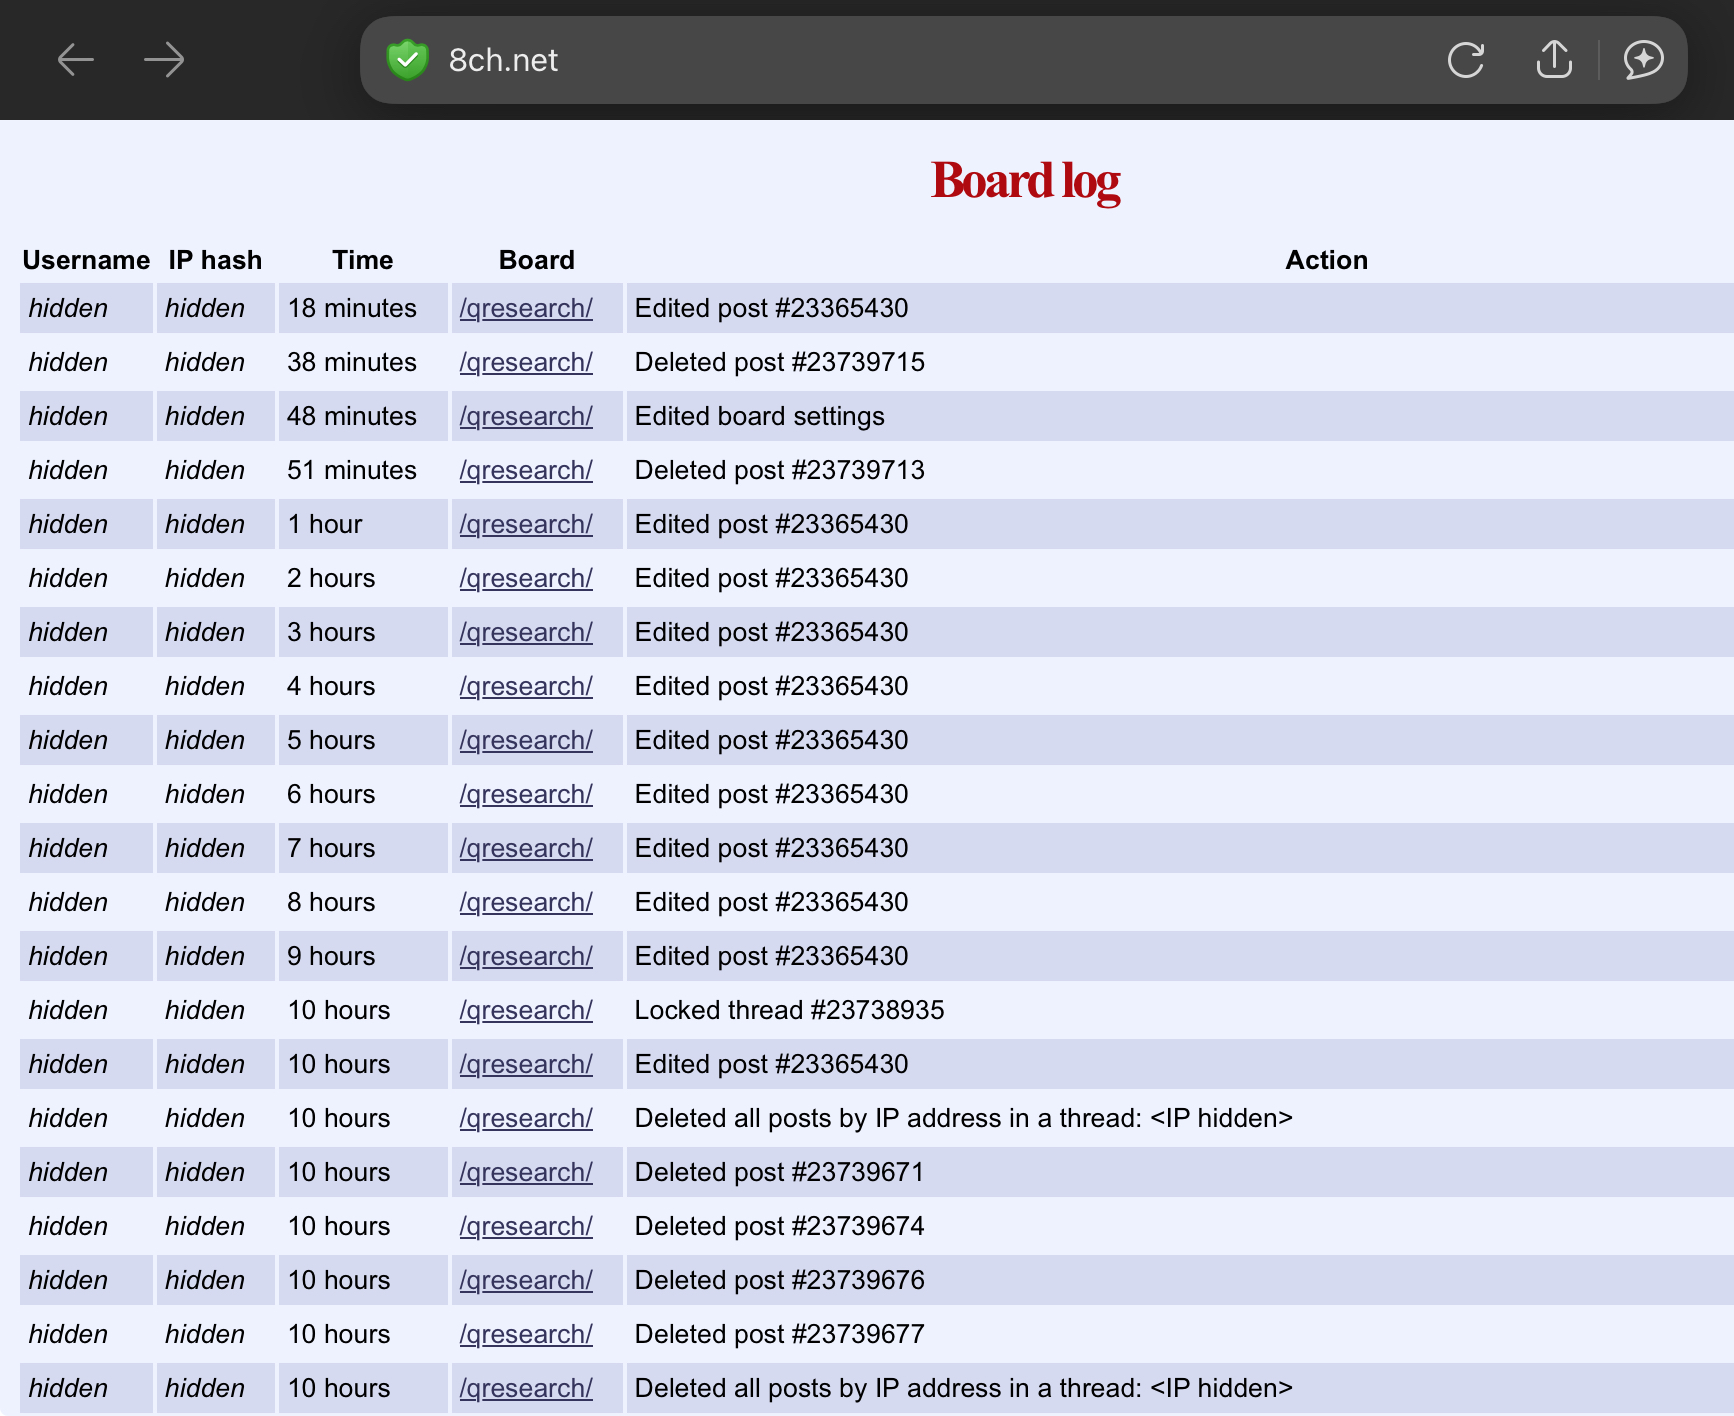The image size is (1734, 1416).
Task: Click the green security shield icon
Action: coord(408,60)
